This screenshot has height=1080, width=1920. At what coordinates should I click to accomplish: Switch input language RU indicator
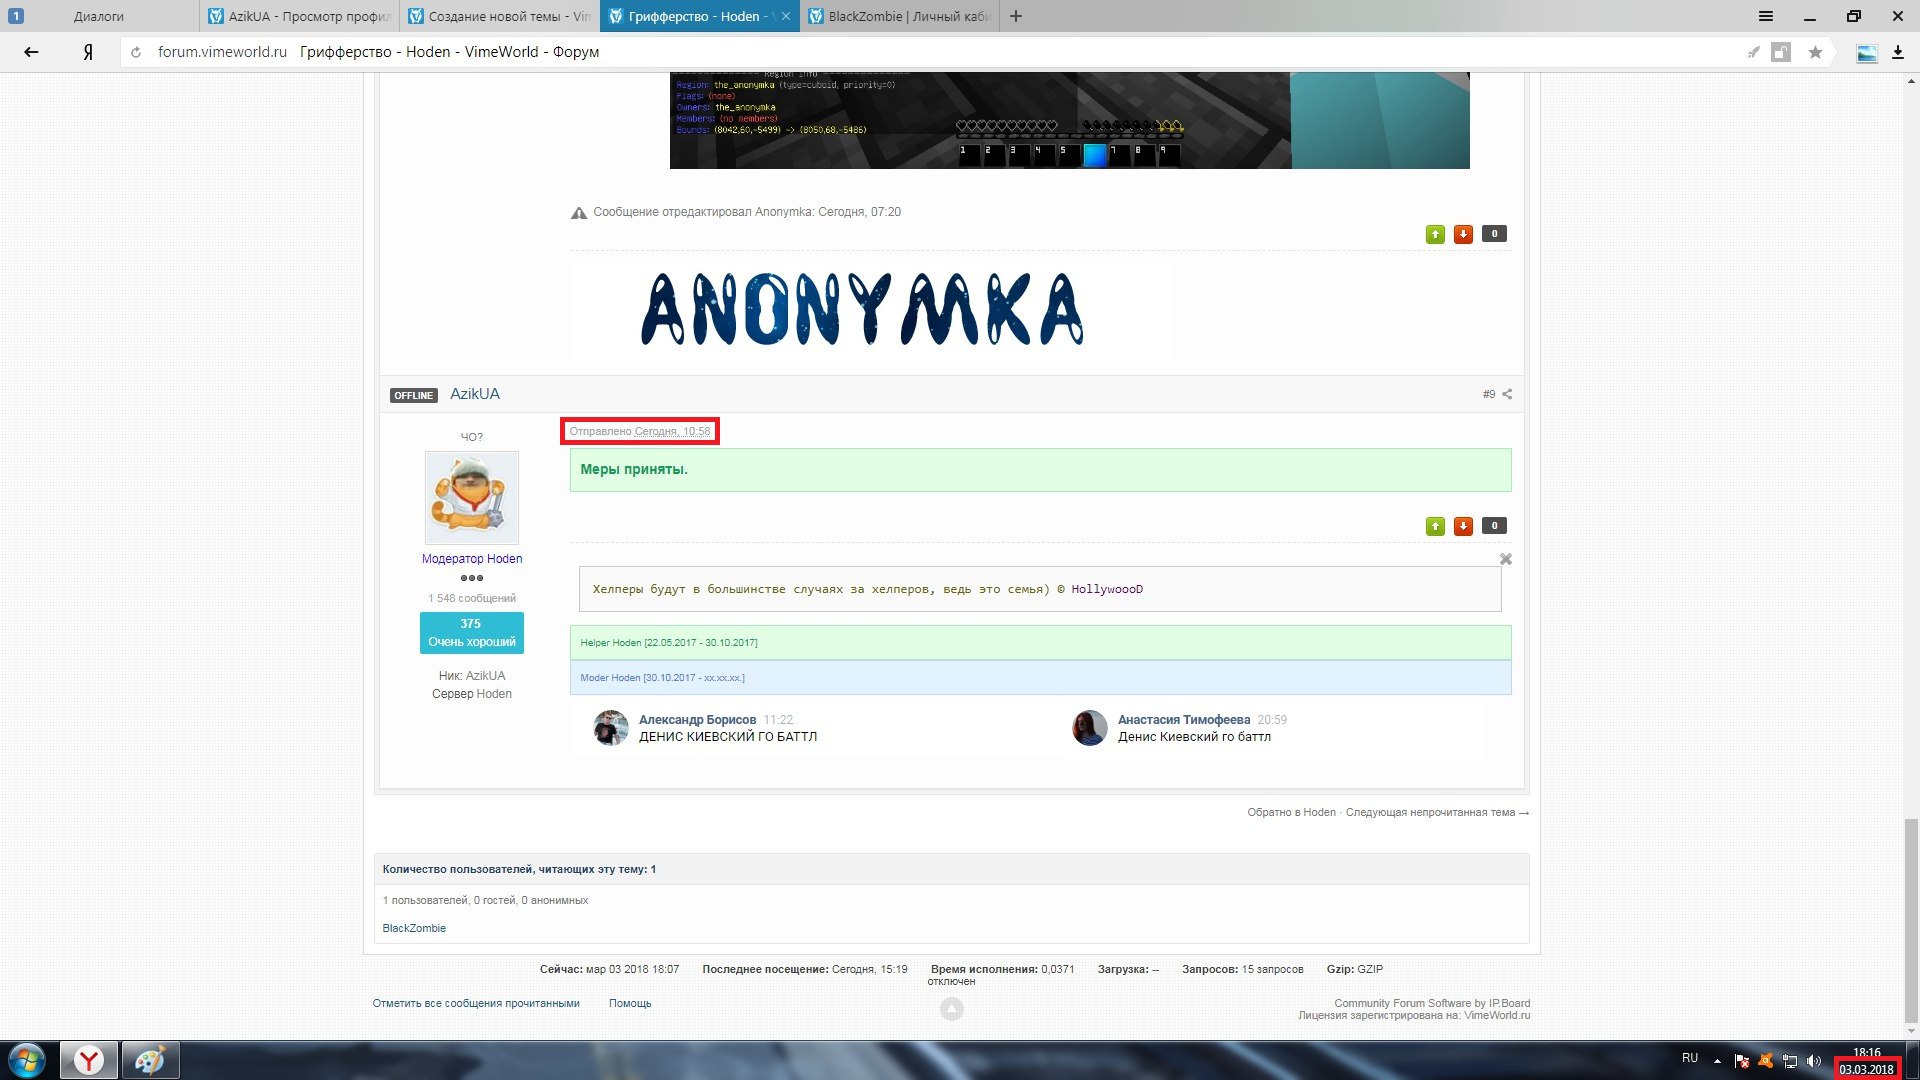pos(1689,1058)
